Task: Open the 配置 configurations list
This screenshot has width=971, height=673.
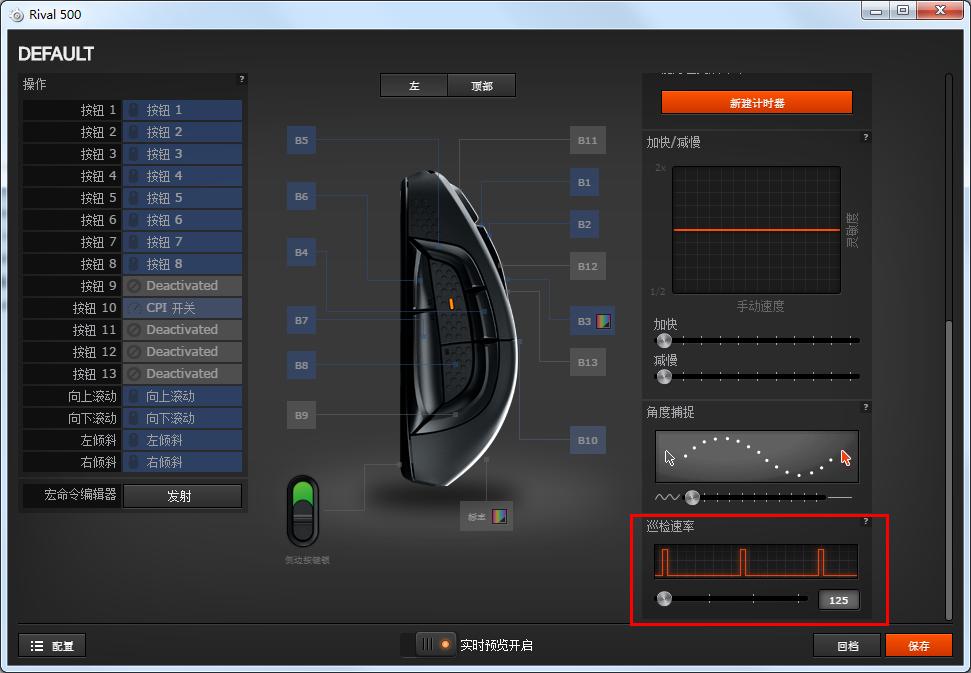Action: [52, 646]
